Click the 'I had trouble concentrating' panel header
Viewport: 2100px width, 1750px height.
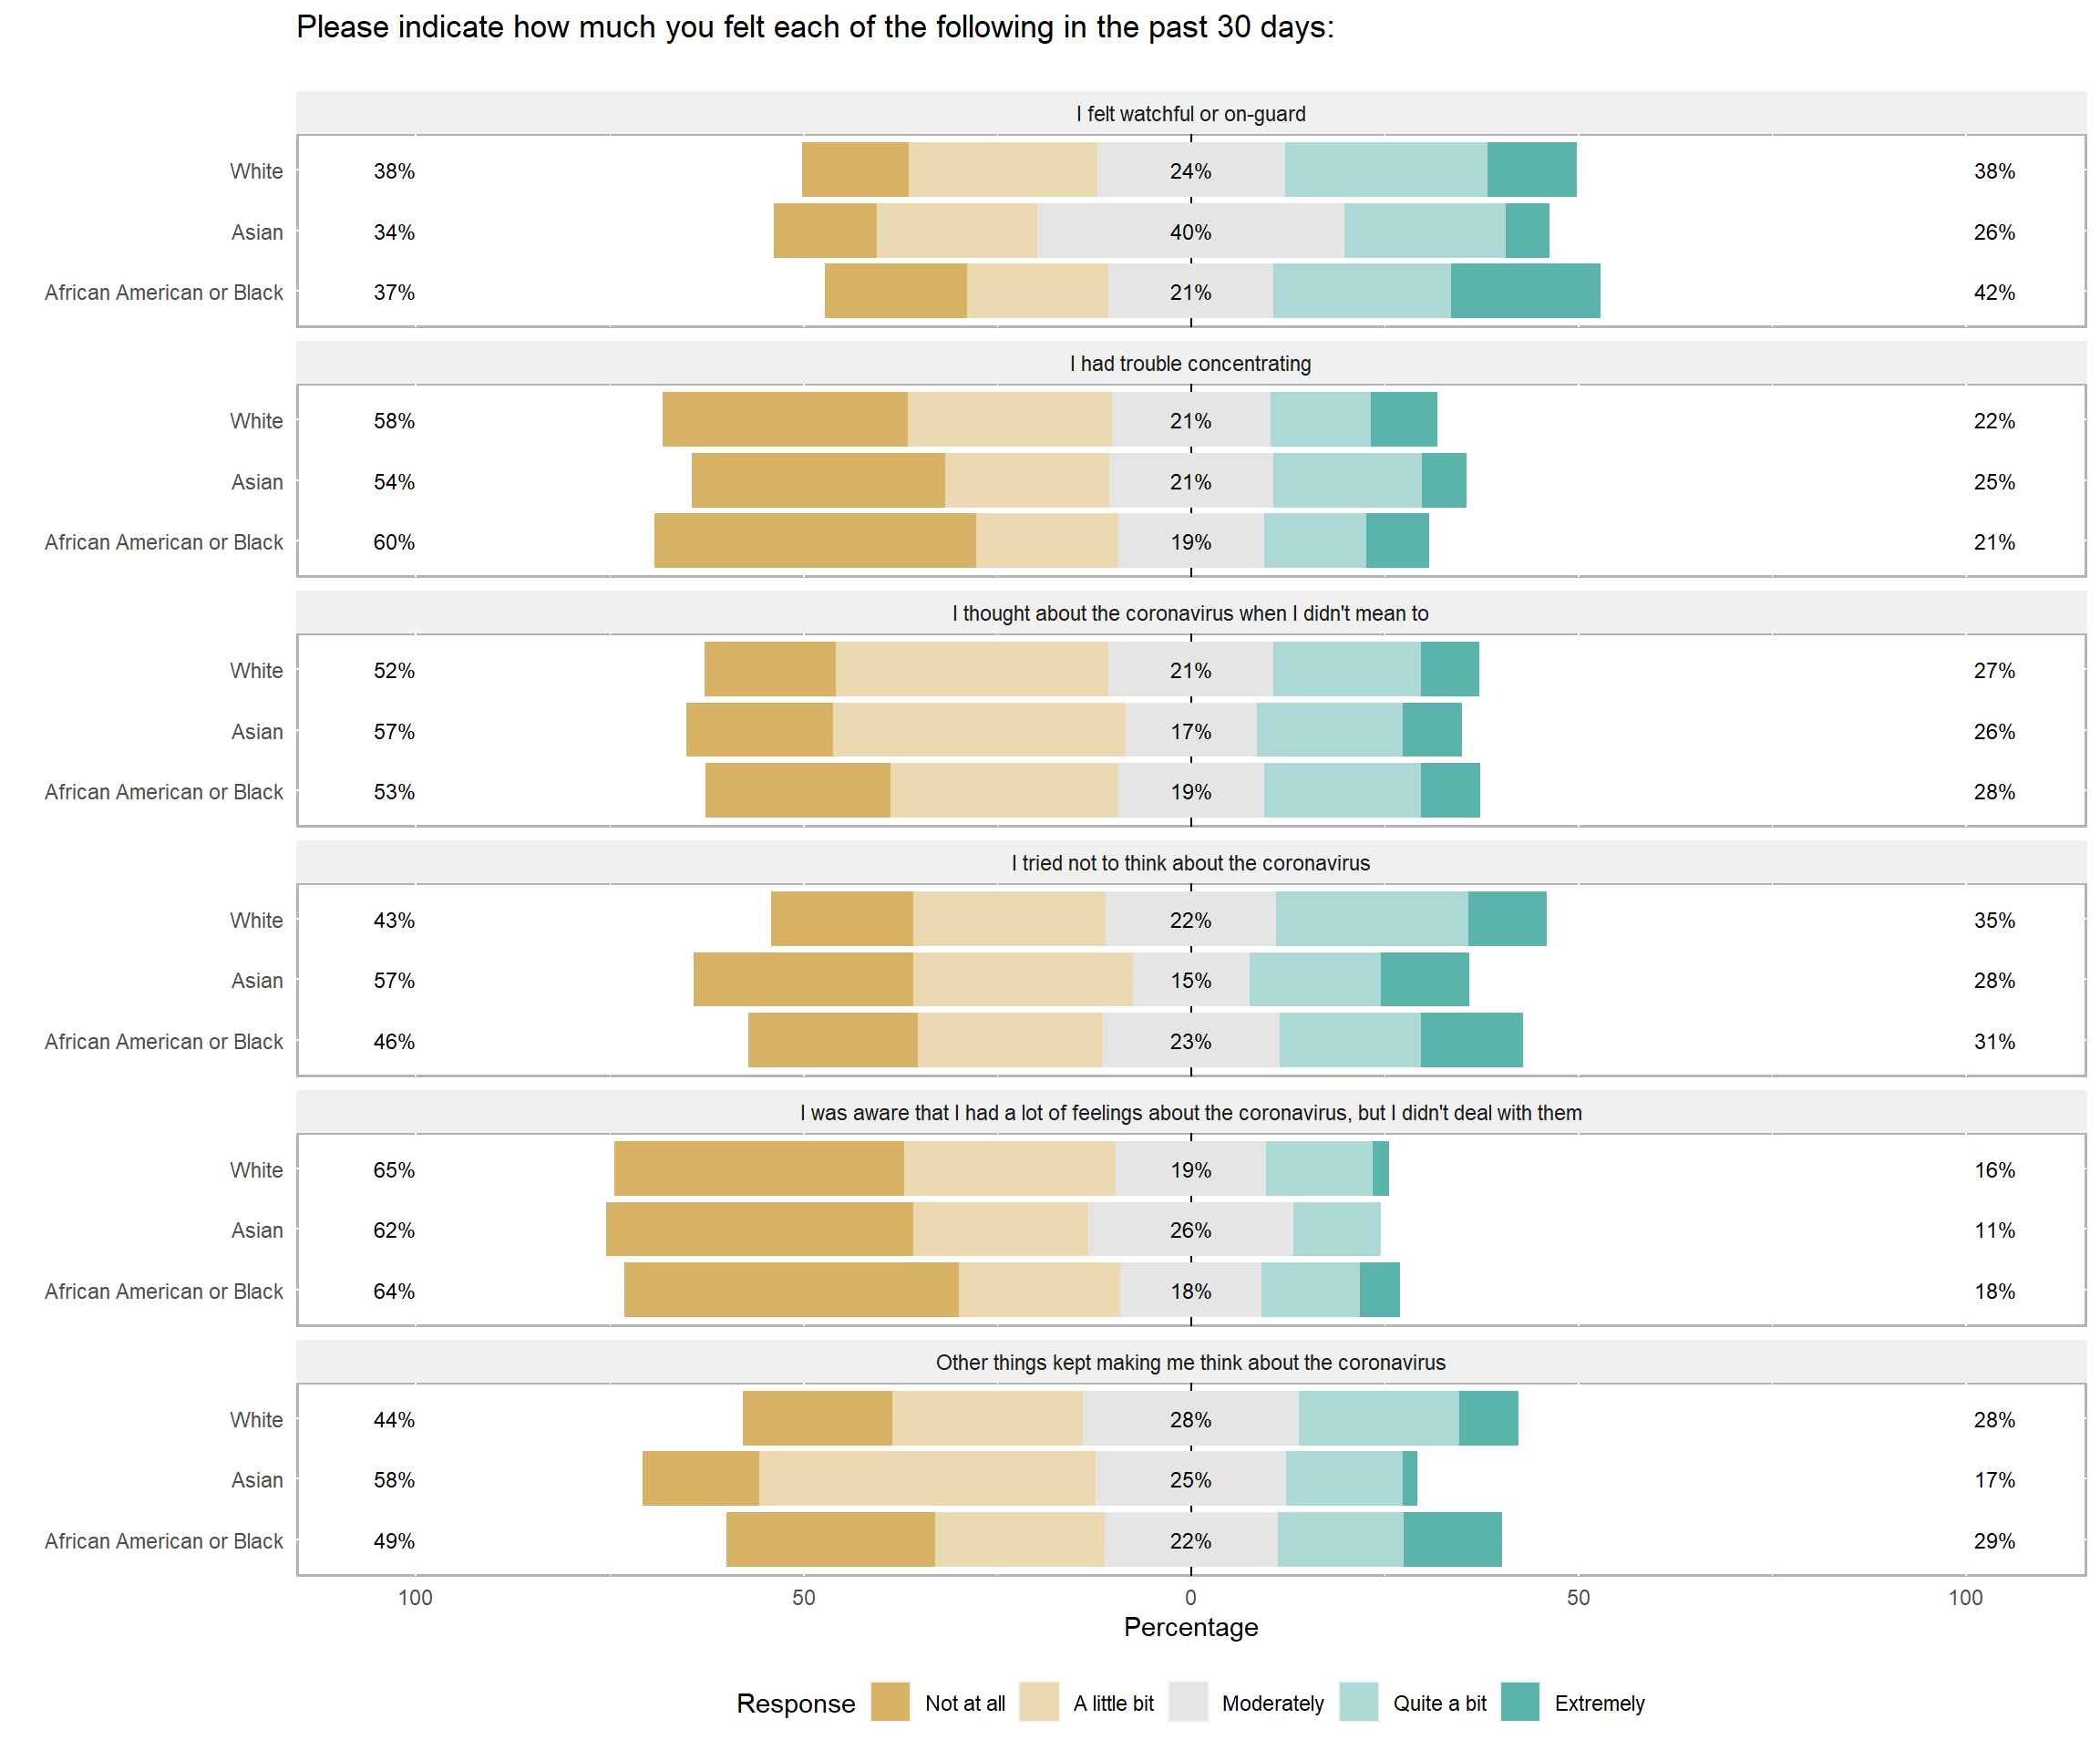[x=1190, y=364]
